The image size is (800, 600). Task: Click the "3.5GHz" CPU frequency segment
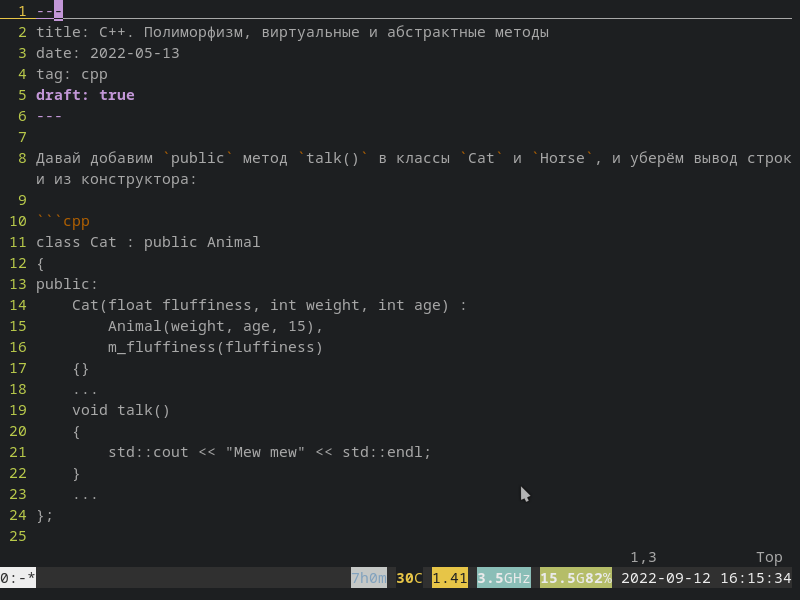click(x=504, y=578)
